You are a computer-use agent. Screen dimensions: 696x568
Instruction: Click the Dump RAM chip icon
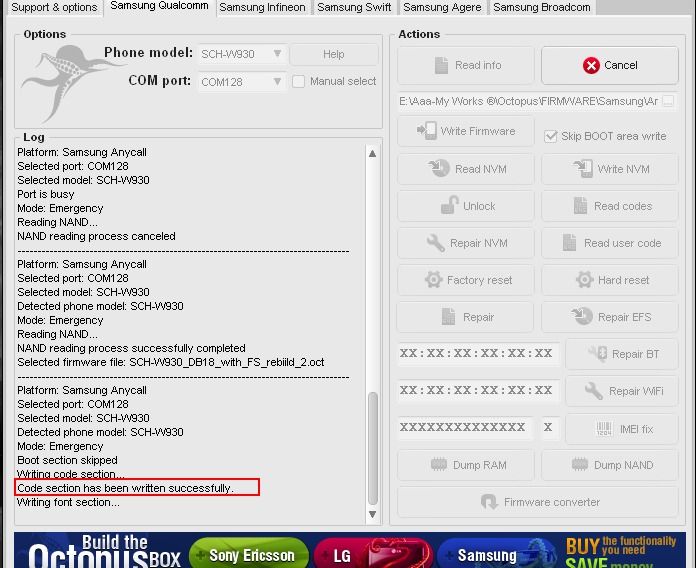click(x=439, y=465)
